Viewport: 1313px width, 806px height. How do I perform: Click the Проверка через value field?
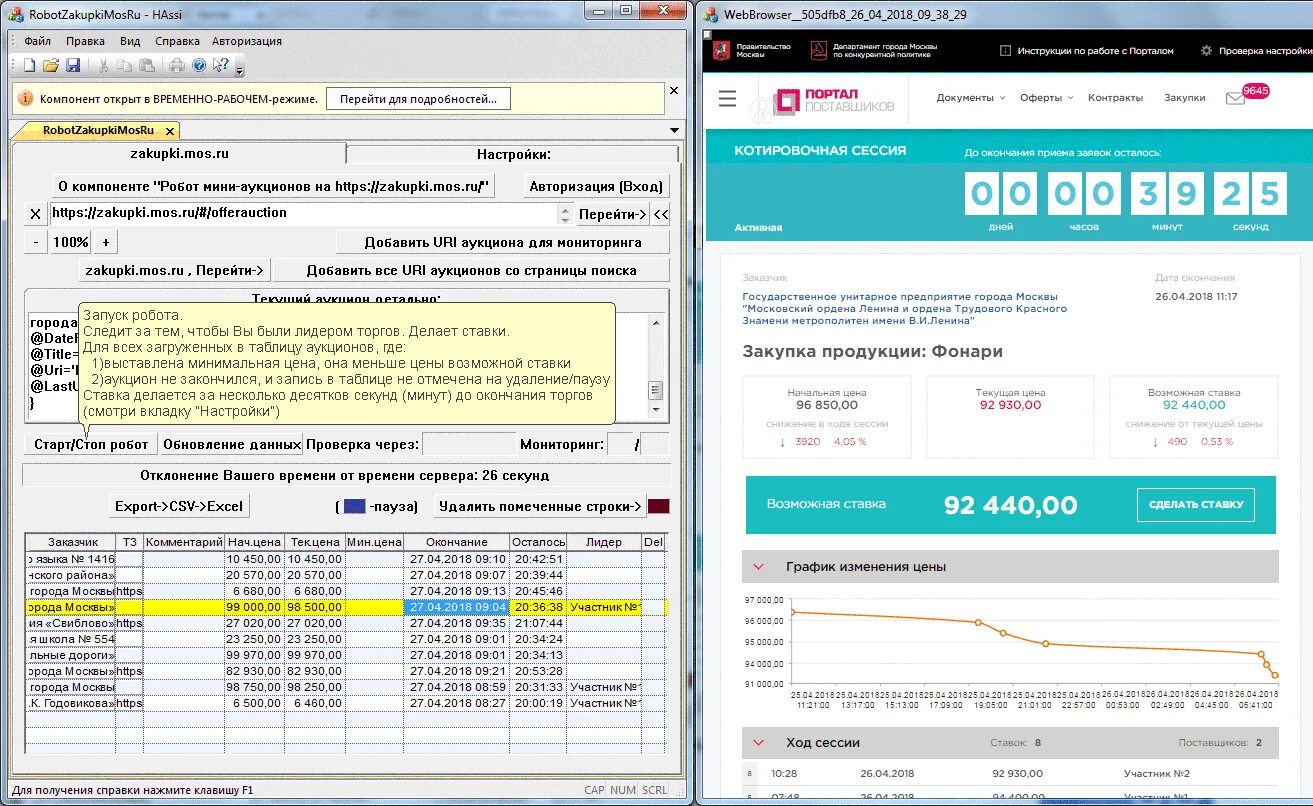tap(469, 445)
